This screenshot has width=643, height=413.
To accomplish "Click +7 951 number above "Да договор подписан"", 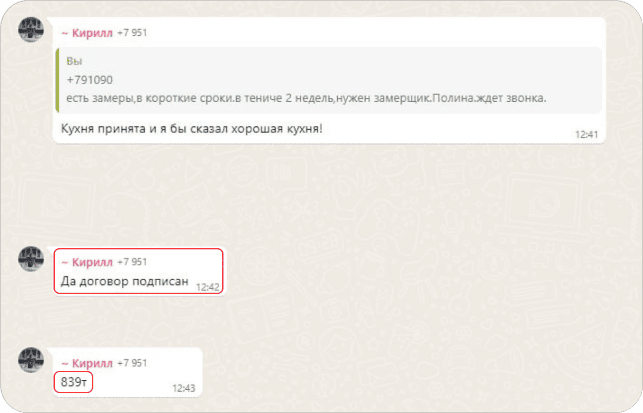I will coord(132,262).
